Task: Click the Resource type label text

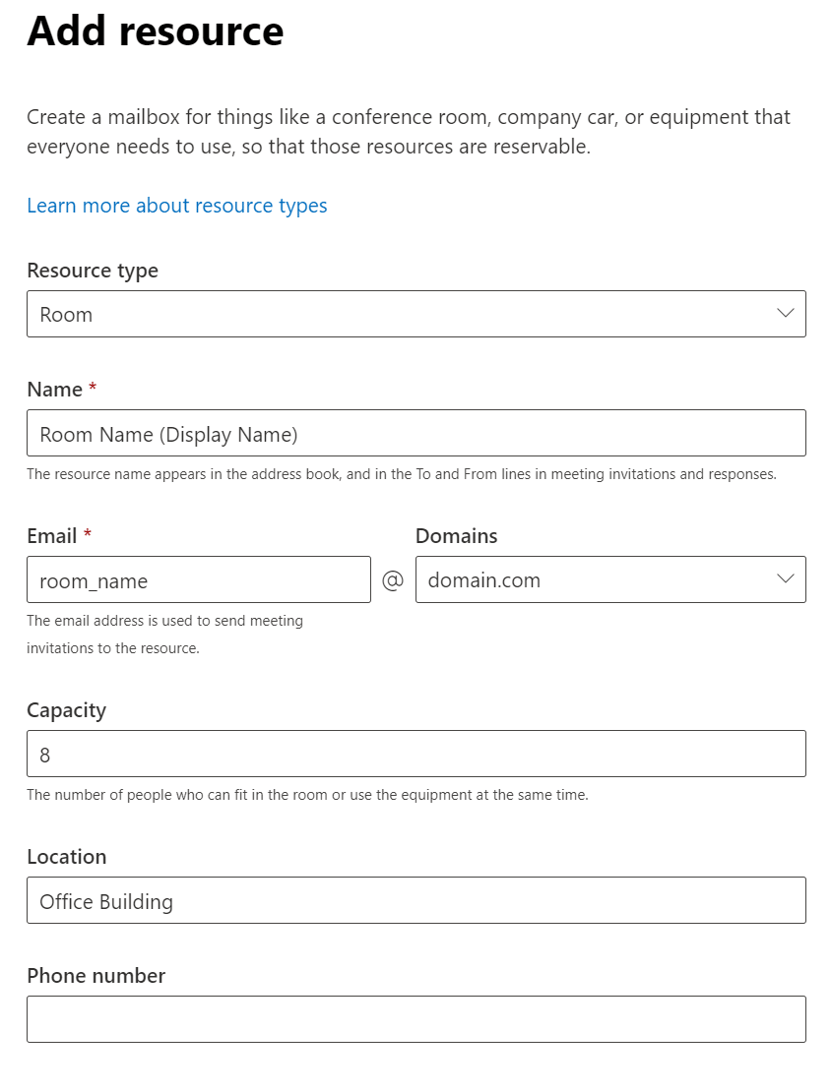Action: [x=92, y=270]
